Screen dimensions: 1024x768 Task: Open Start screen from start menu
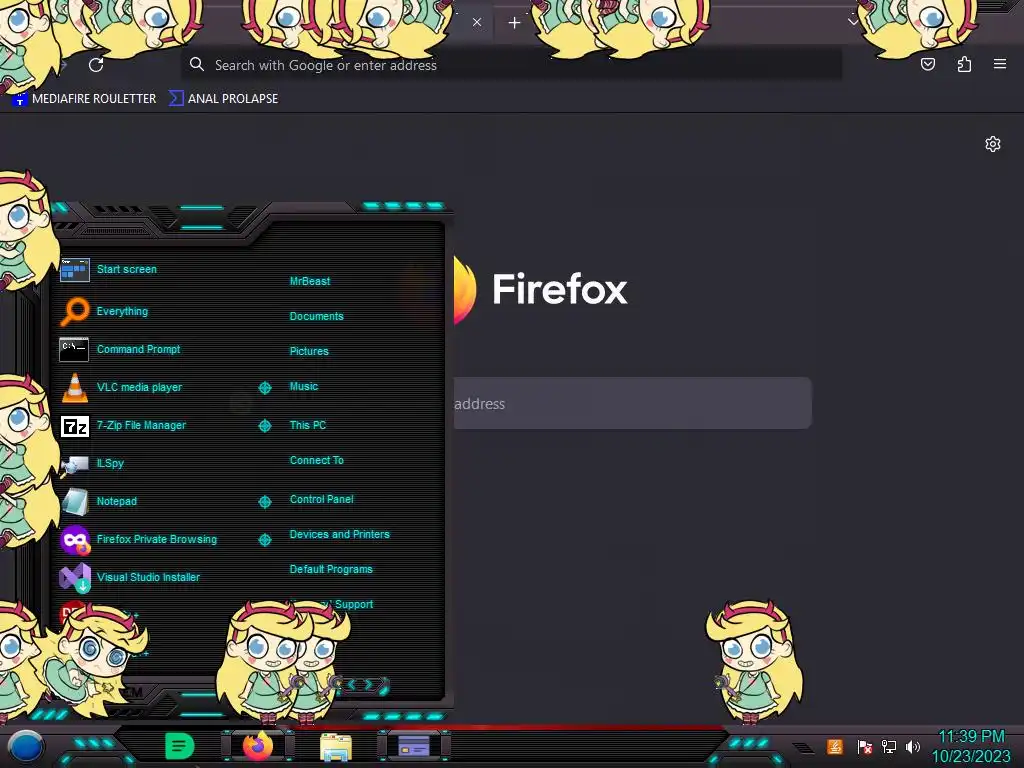(127, 269)
